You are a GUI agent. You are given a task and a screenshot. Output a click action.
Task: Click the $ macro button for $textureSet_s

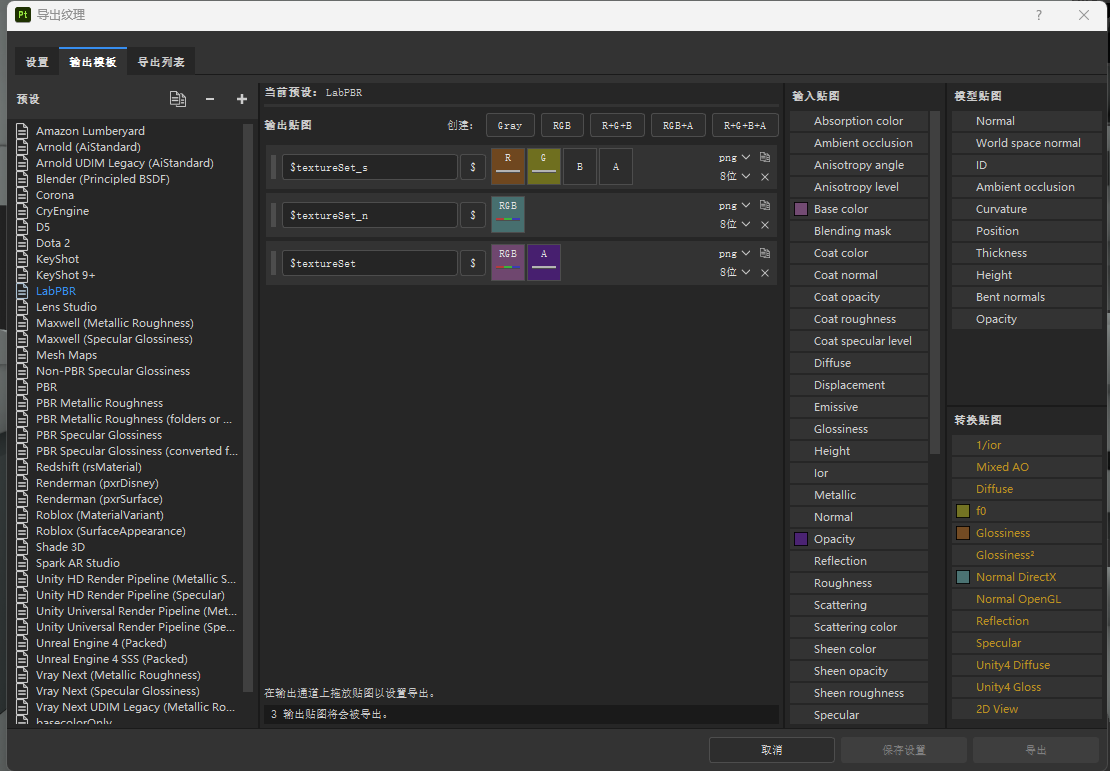[x=473, y=167]
